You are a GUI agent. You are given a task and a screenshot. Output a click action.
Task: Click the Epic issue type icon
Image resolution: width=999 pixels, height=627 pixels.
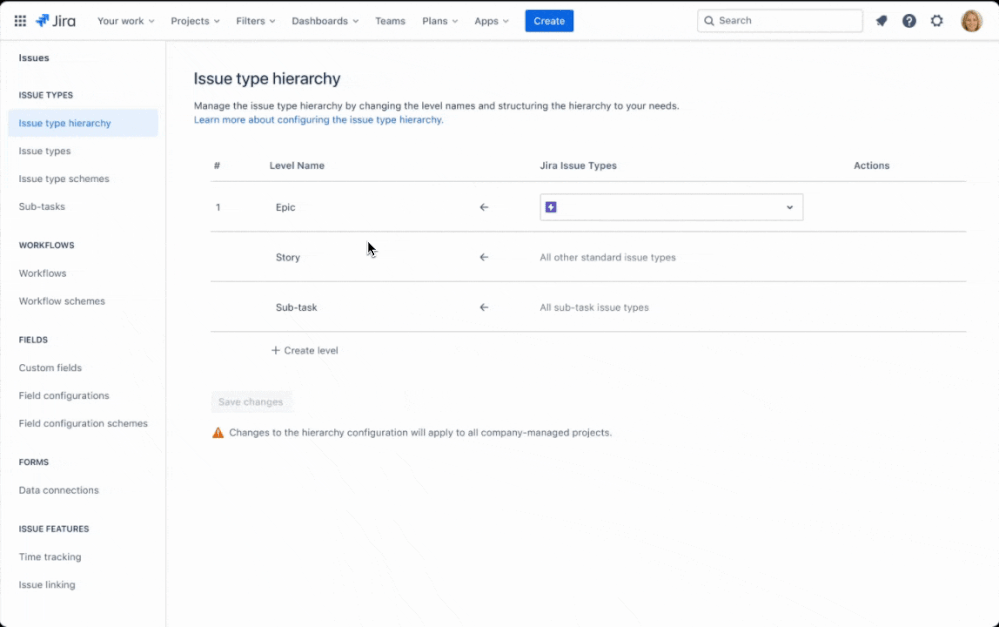tap(552, 207)
